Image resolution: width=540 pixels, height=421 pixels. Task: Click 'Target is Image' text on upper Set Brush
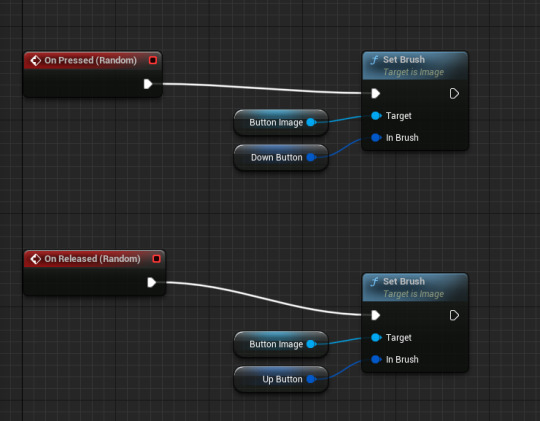(414, 72)
